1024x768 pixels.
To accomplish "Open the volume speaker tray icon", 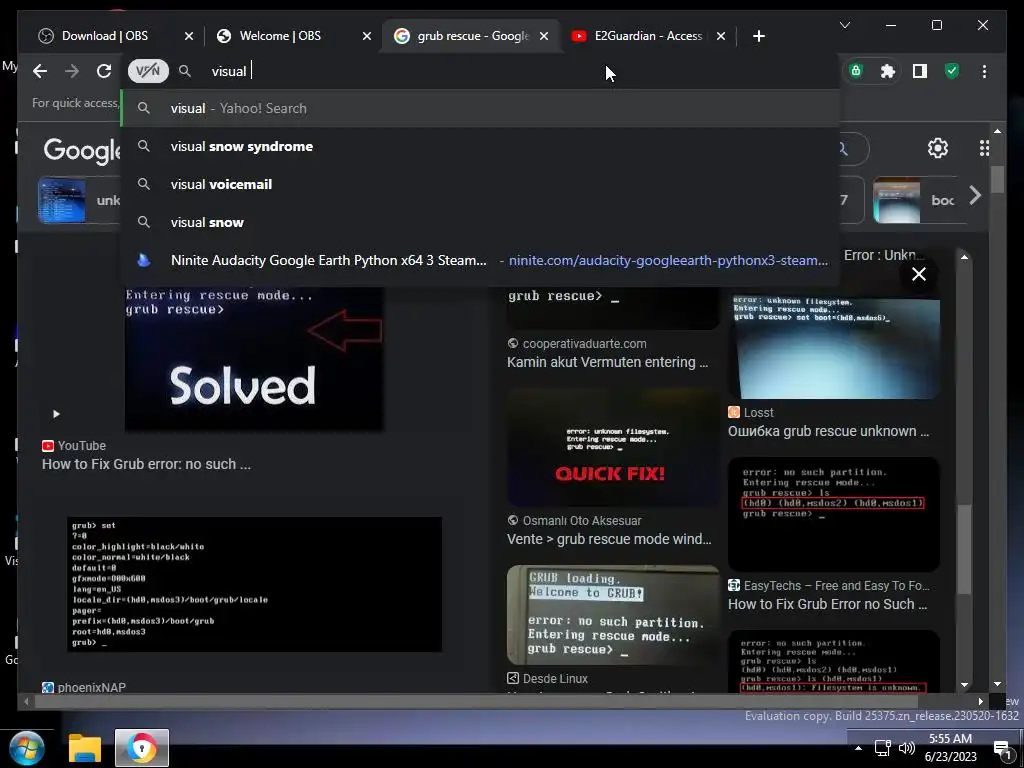I will [906, 748].
